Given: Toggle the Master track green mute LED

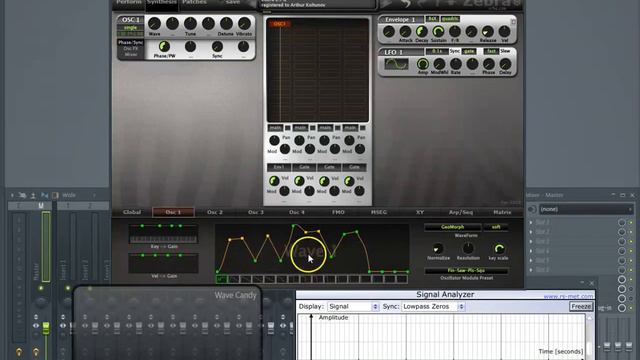Looking at the screenshot, I should [x=41, y=288].
